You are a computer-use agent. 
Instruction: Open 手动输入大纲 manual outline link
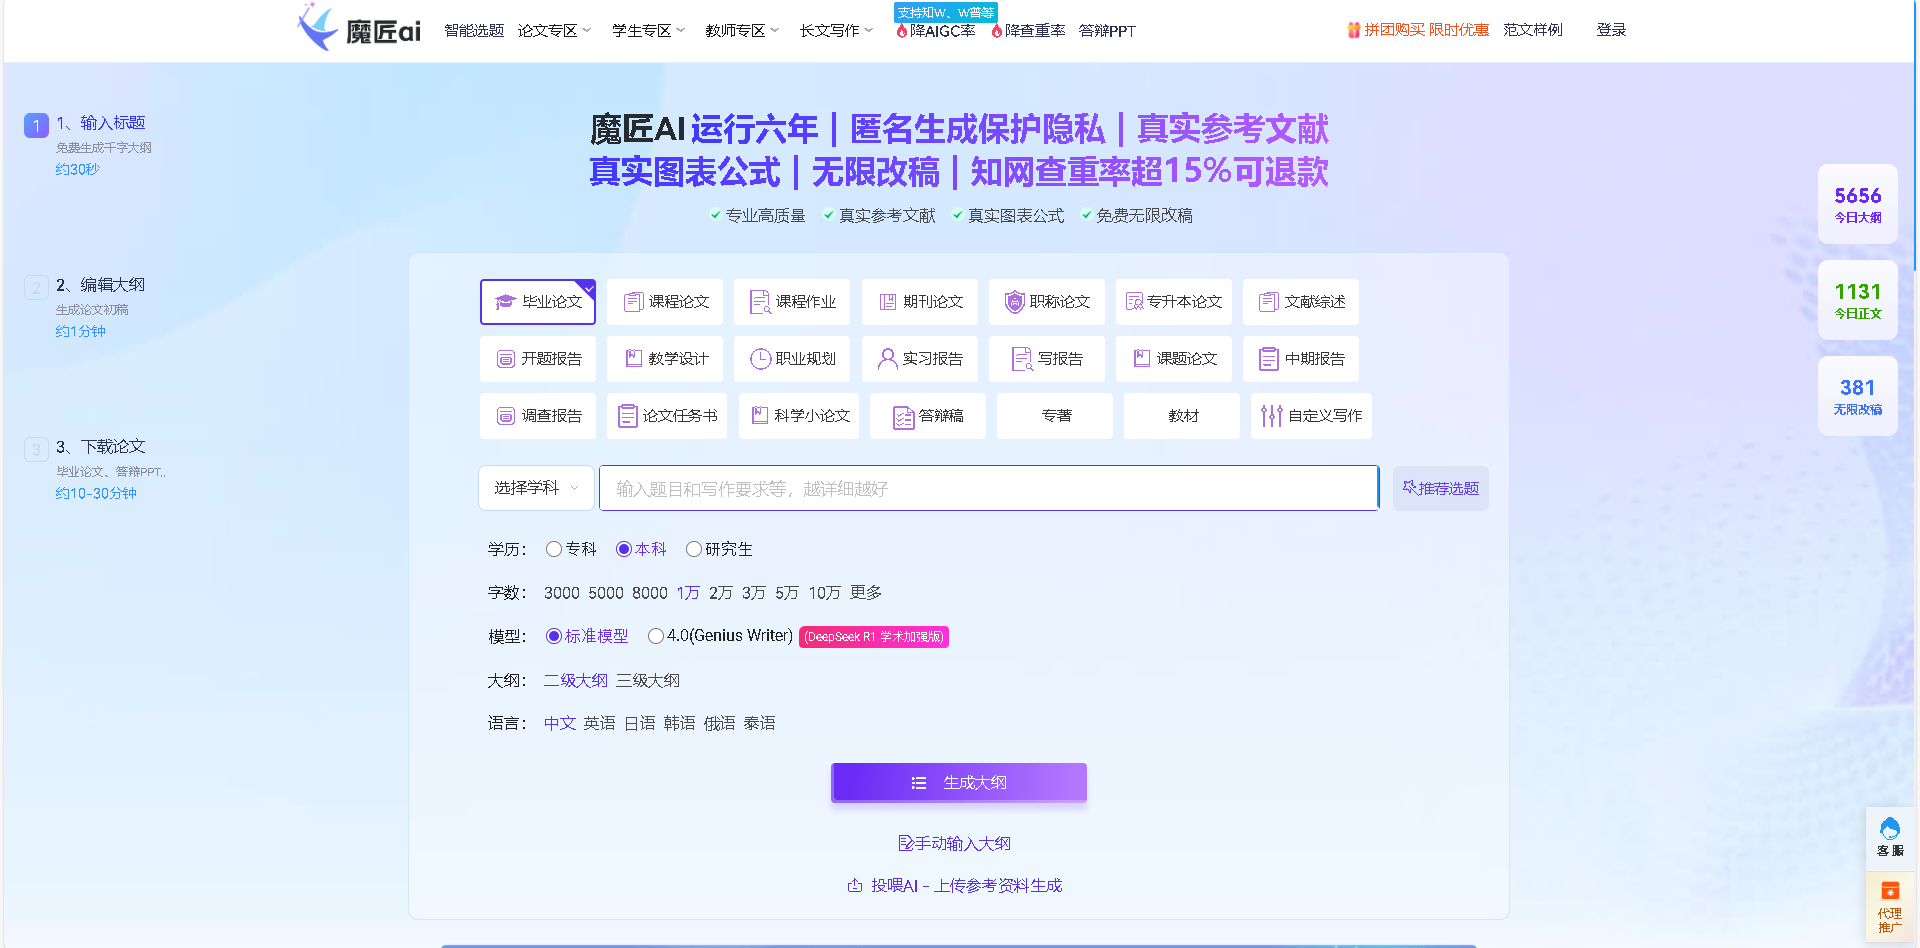tap(957, 843)
